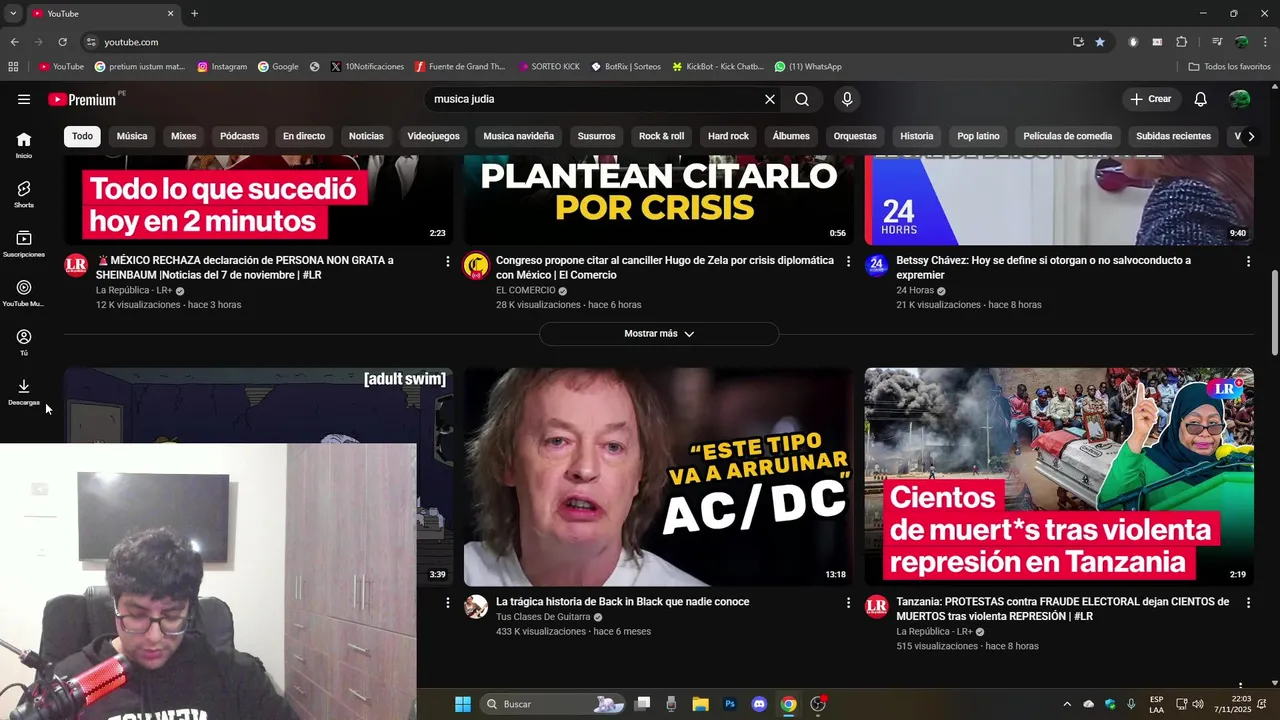This screenshot has width=1280, height=720.
Task: Select the Todo filter chip
Action: (x=82, y=136)
